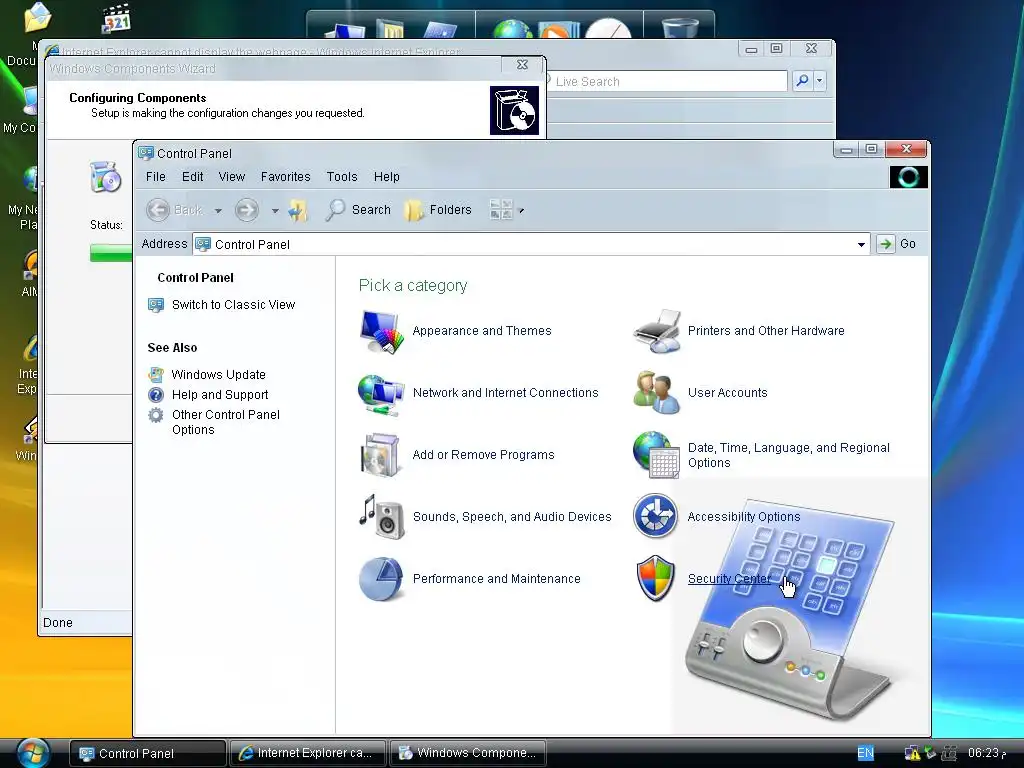Open the Forward history dropdown arrow

(x=275, y=210)
